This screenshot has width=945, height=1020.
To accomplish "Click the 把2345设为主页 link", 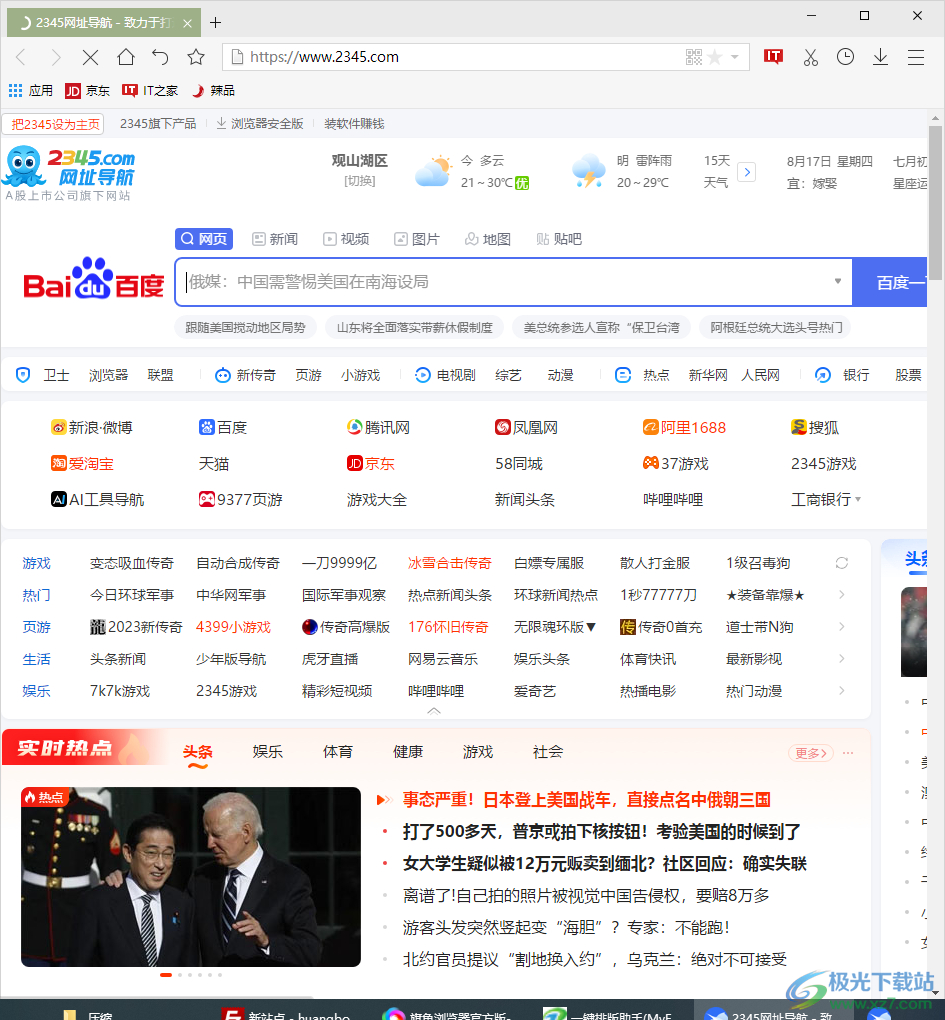I will (x=53, y=123).
